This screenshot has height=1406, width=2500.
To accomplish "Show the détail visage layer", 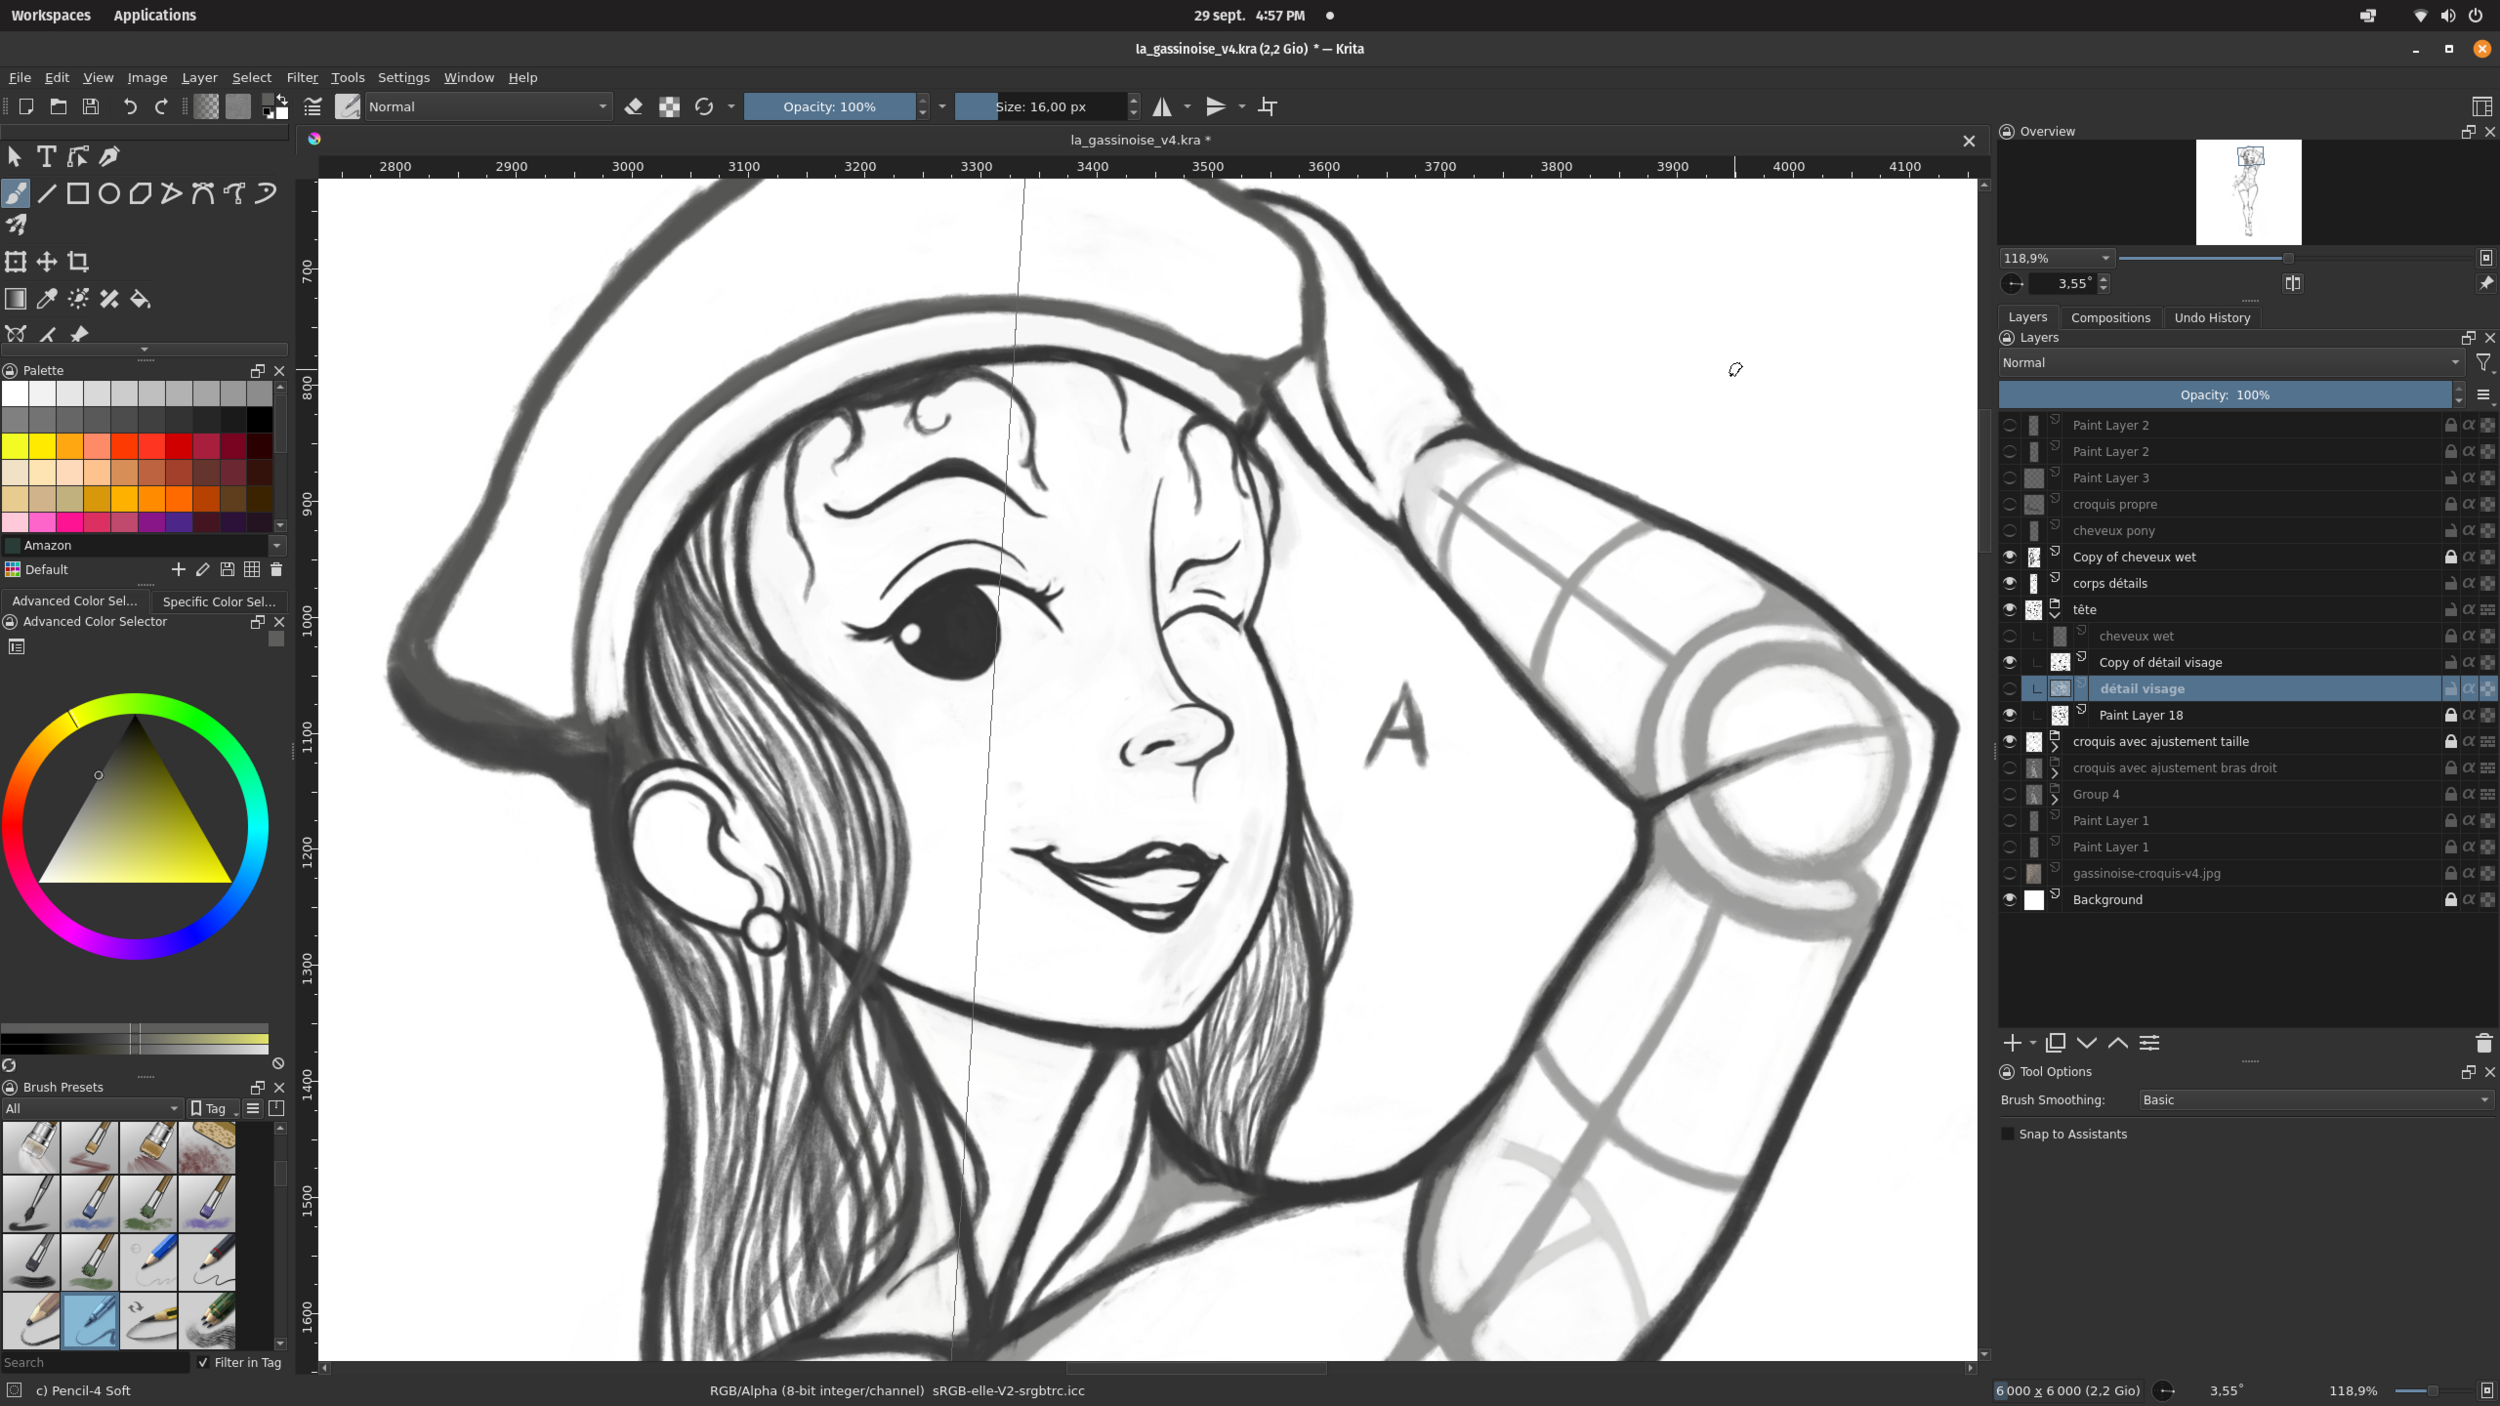I will tap(2009, 689).
